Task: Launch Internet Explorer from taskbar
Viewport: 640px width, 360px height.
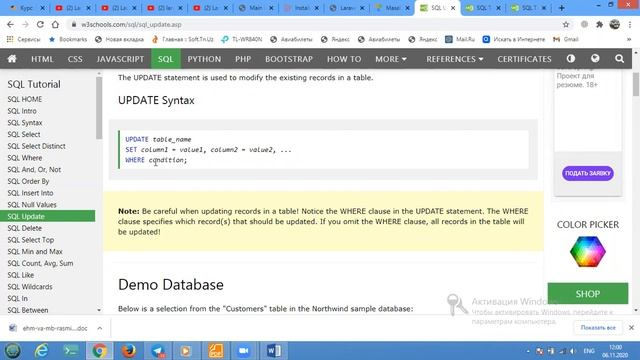Action: coord(41,351)
